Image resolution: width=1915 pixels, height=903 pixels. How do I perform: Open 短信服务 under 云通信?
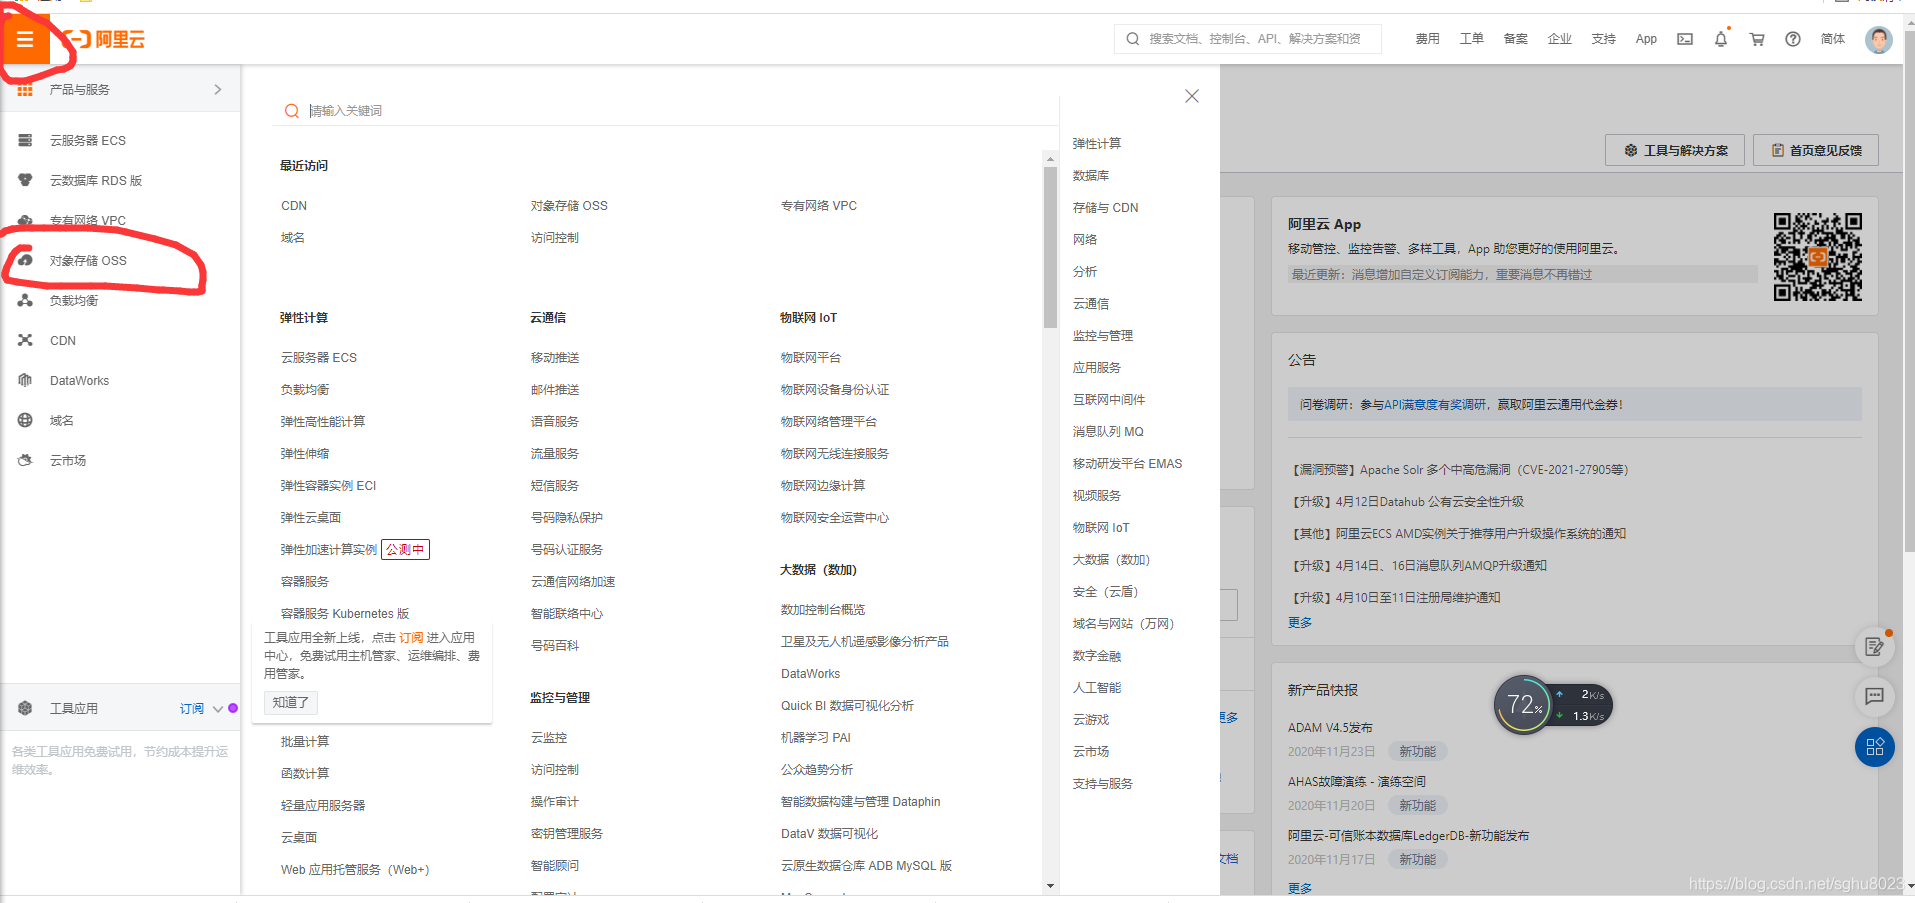(x=555, y=486)
